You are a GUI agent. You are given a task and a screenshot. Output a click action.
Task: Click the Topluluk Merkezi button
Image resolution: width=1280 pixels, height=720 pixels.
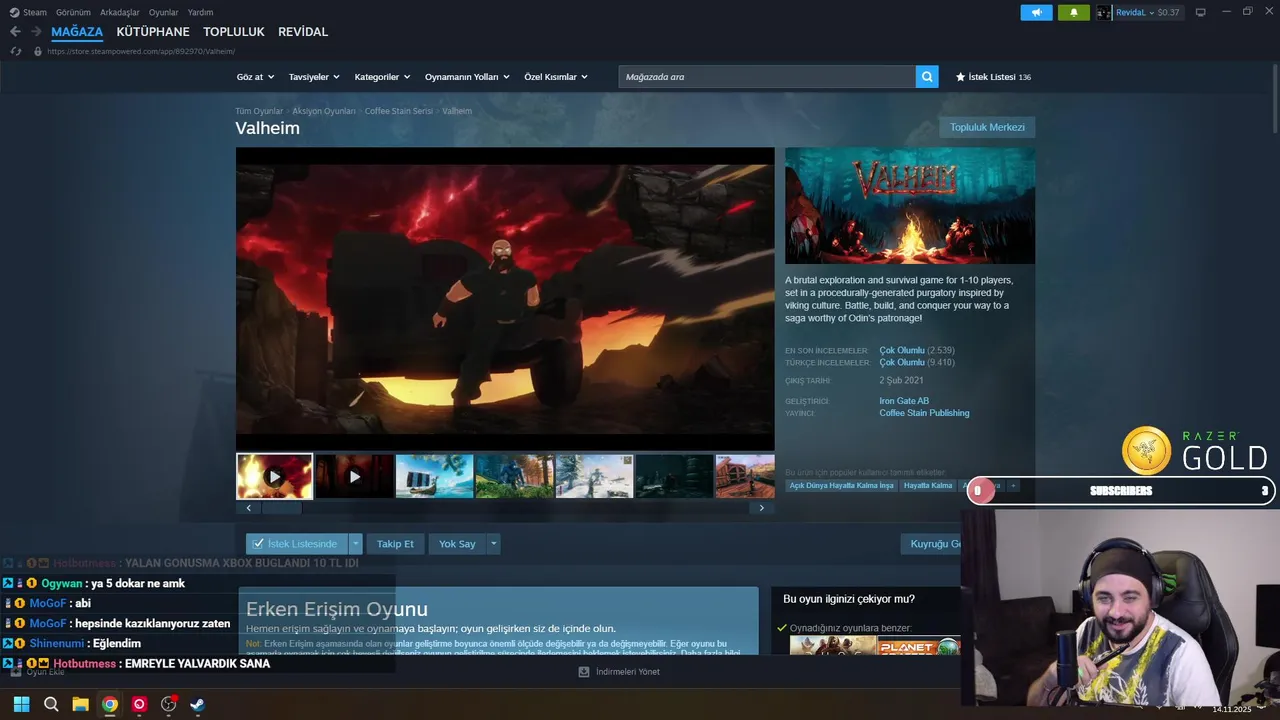[987, 127]
